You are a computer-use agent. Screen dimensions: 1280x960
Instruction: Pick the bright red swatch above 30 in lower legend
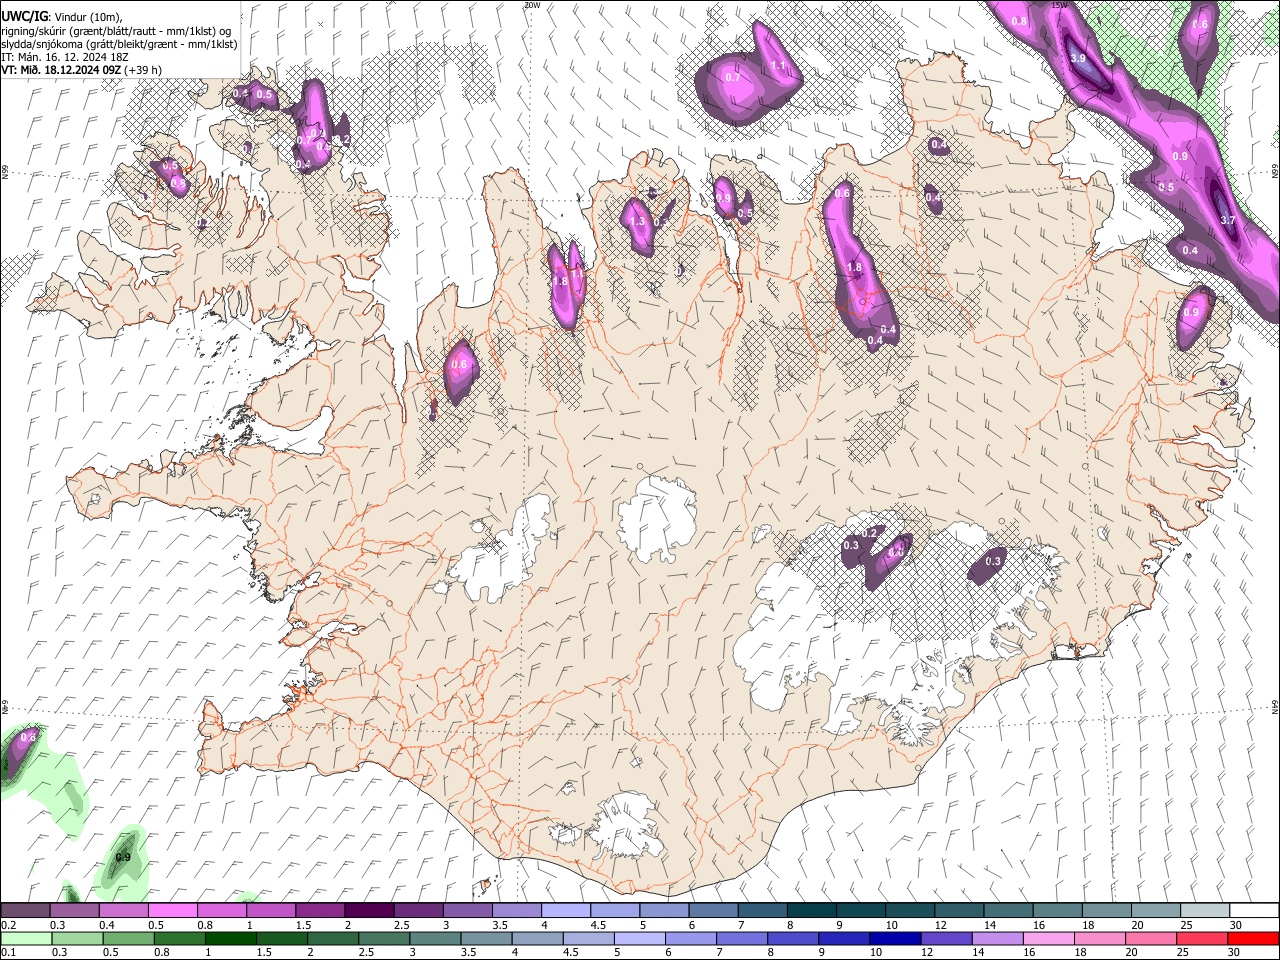(1254, 938)
